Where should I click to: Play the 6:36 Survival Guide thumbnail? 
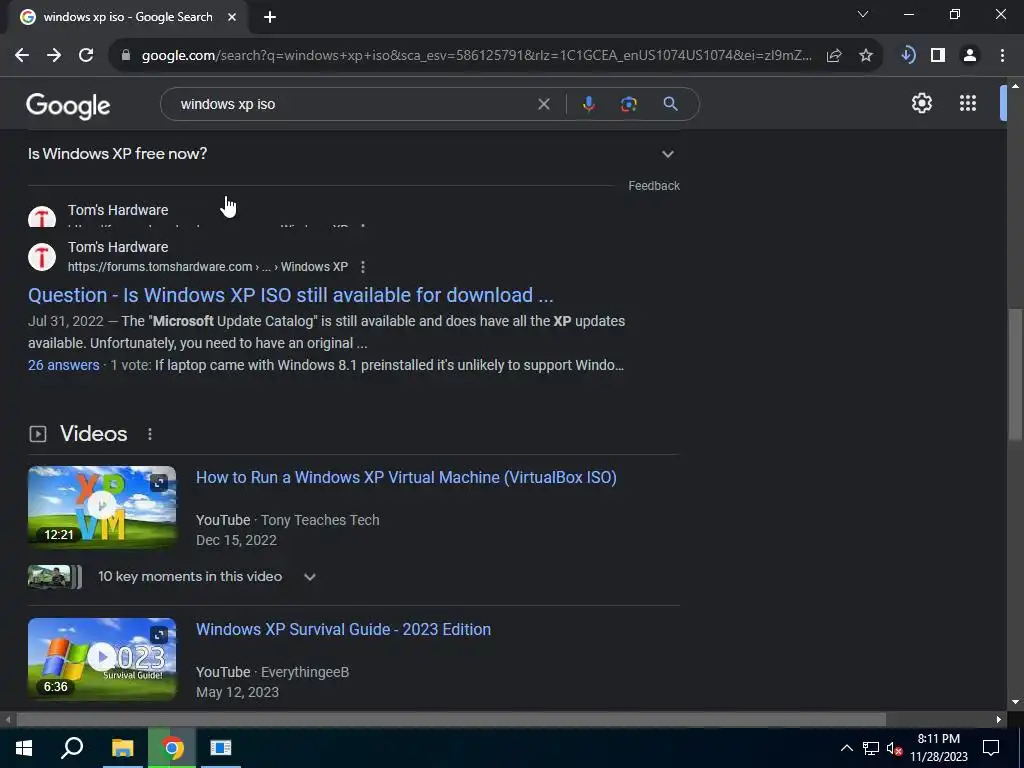point(102,659)
